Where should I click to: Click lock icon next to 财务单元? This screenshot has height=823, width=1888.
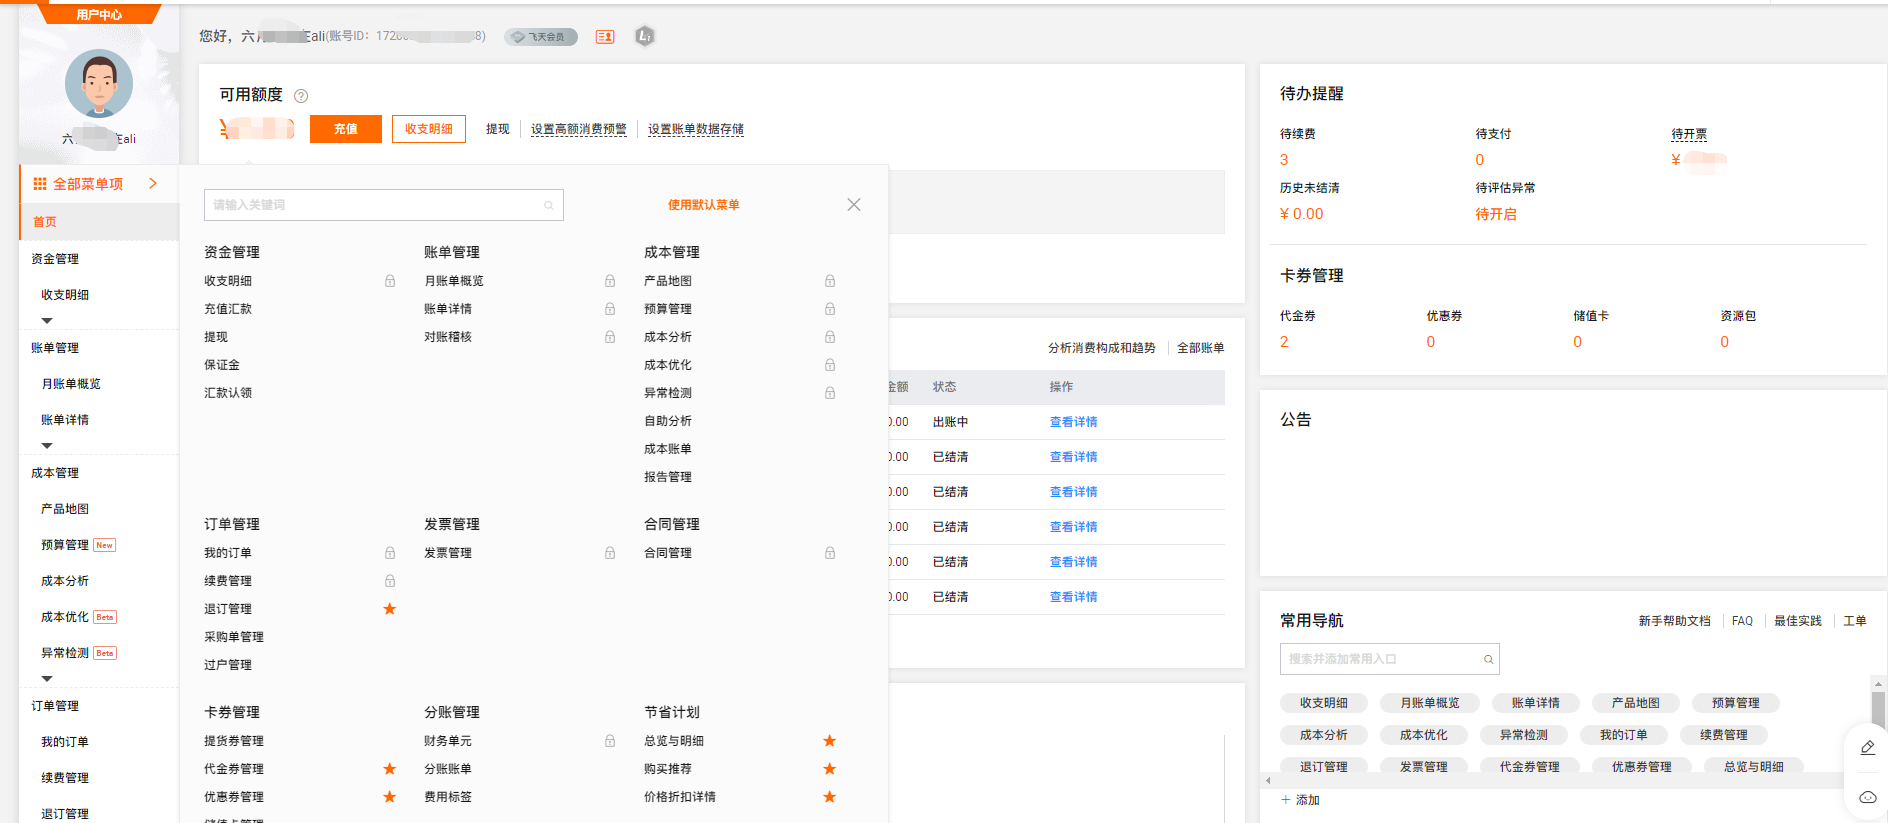610,741
